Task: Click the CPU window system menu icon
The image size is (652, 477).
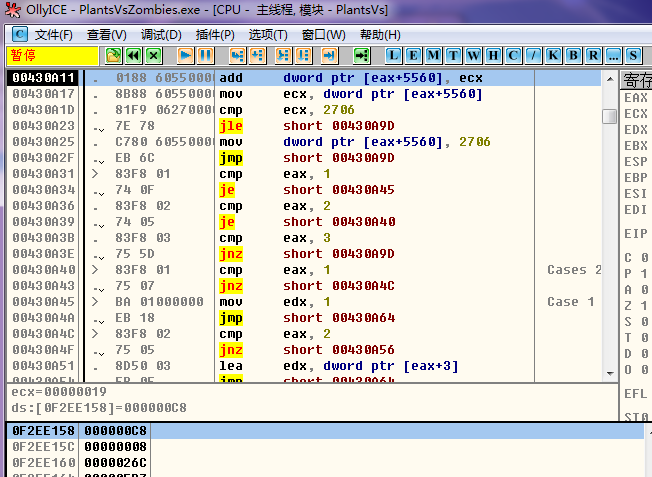Action: (19, 34)
